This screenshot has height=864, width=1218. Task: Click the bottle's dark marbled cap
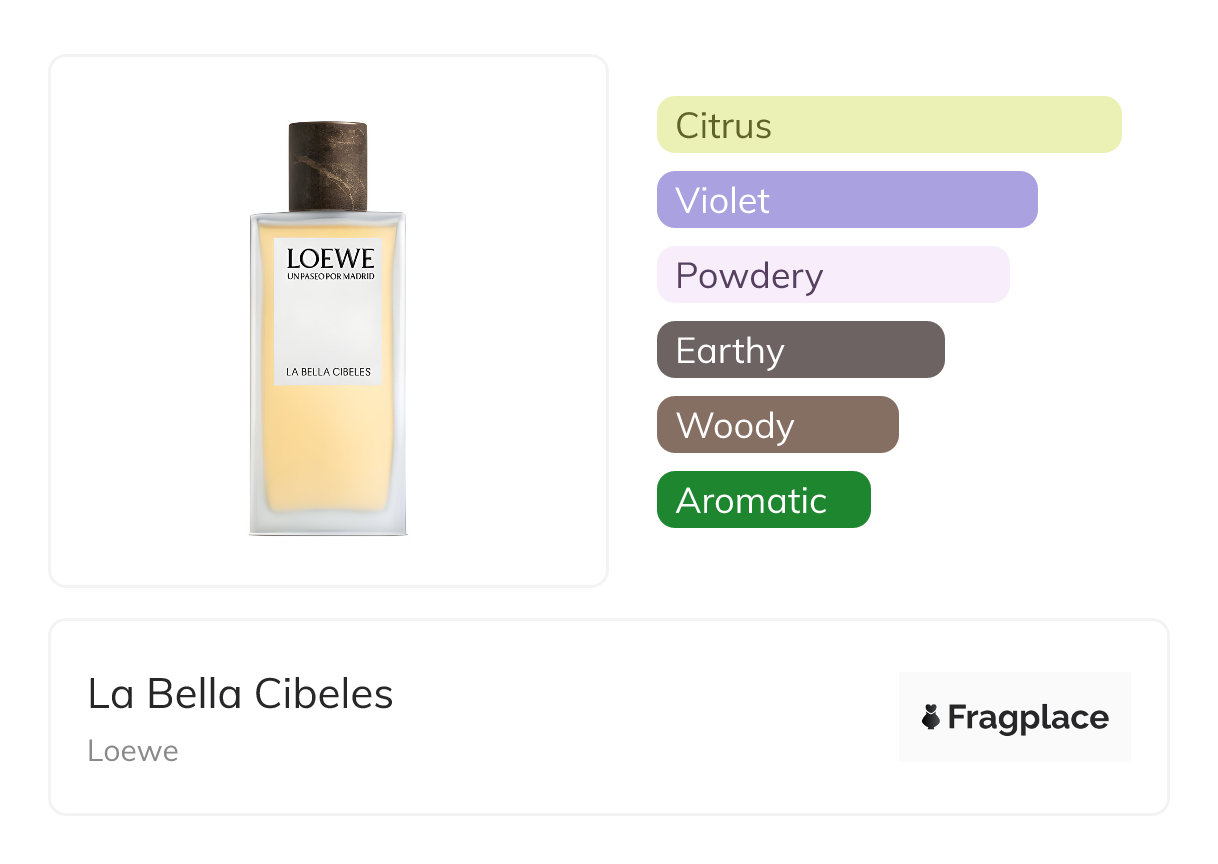[x=328, y=166]
